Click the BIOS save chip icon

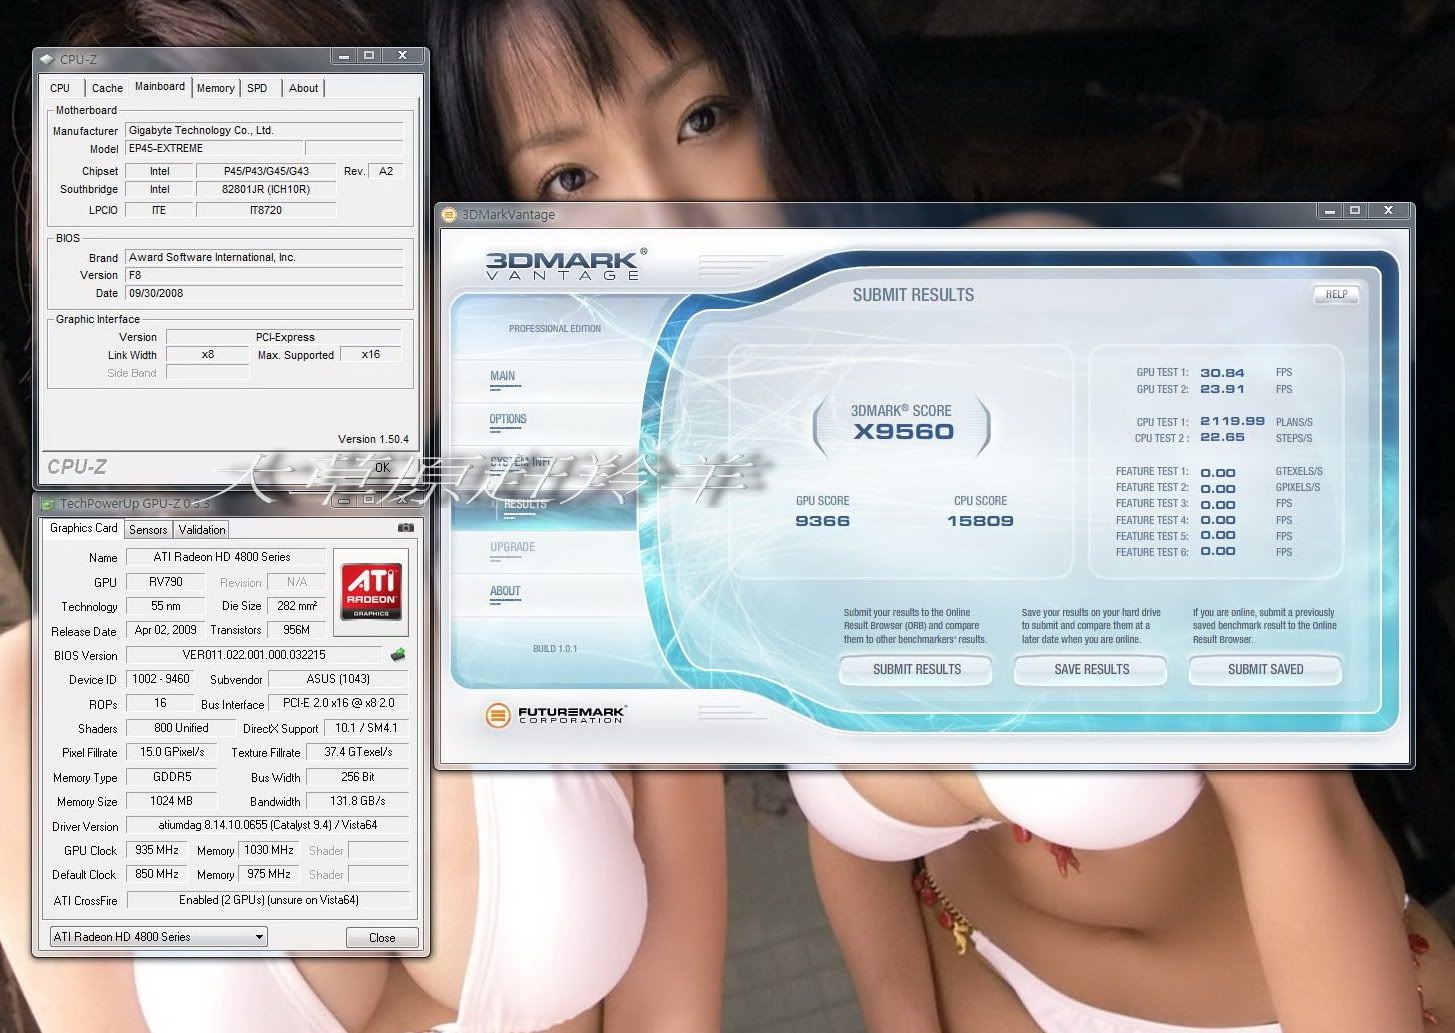[398, 655]
